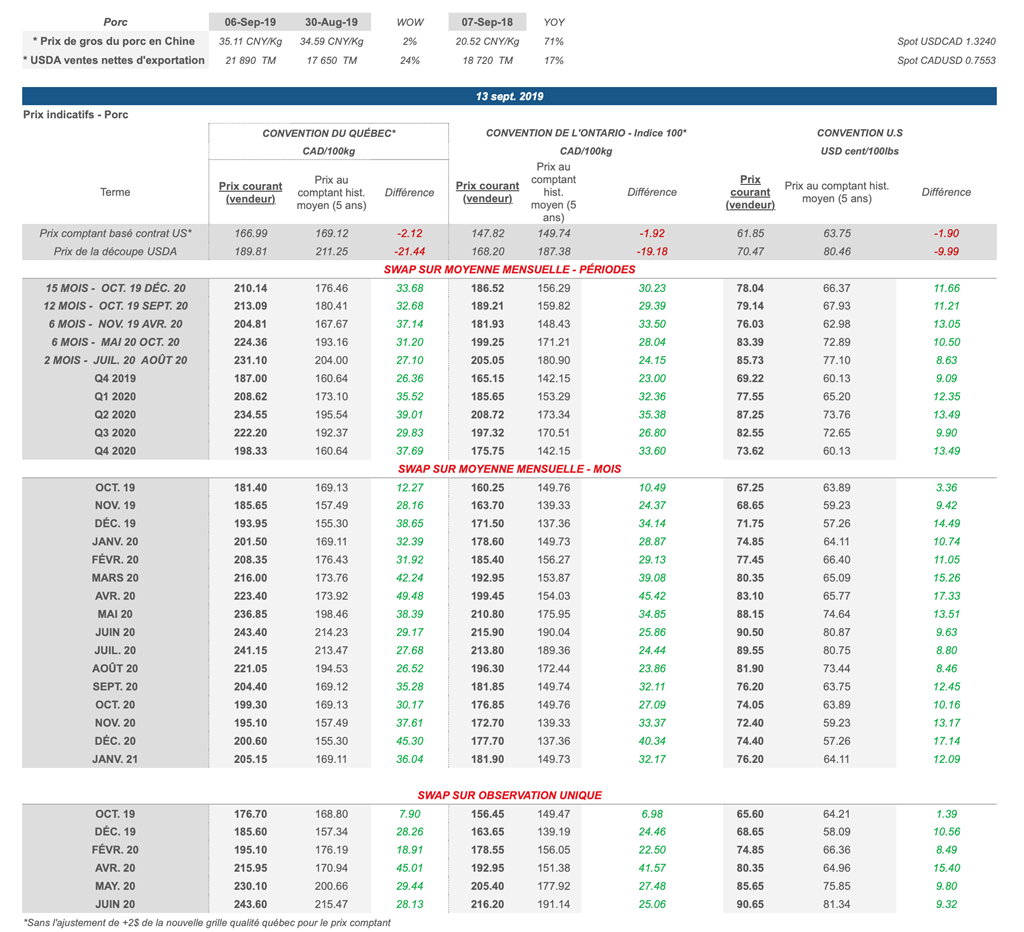Select the CONVENTION DU QUÉBEC* column heading

tap(329, 133)
